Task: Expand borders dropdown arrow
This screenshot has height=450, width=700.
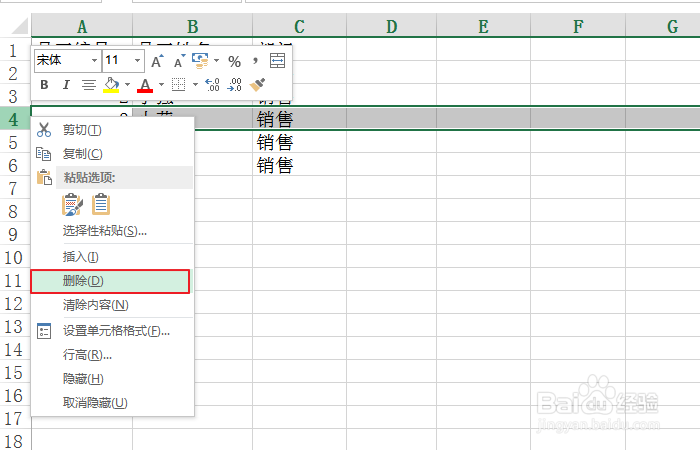Action: 195,84
